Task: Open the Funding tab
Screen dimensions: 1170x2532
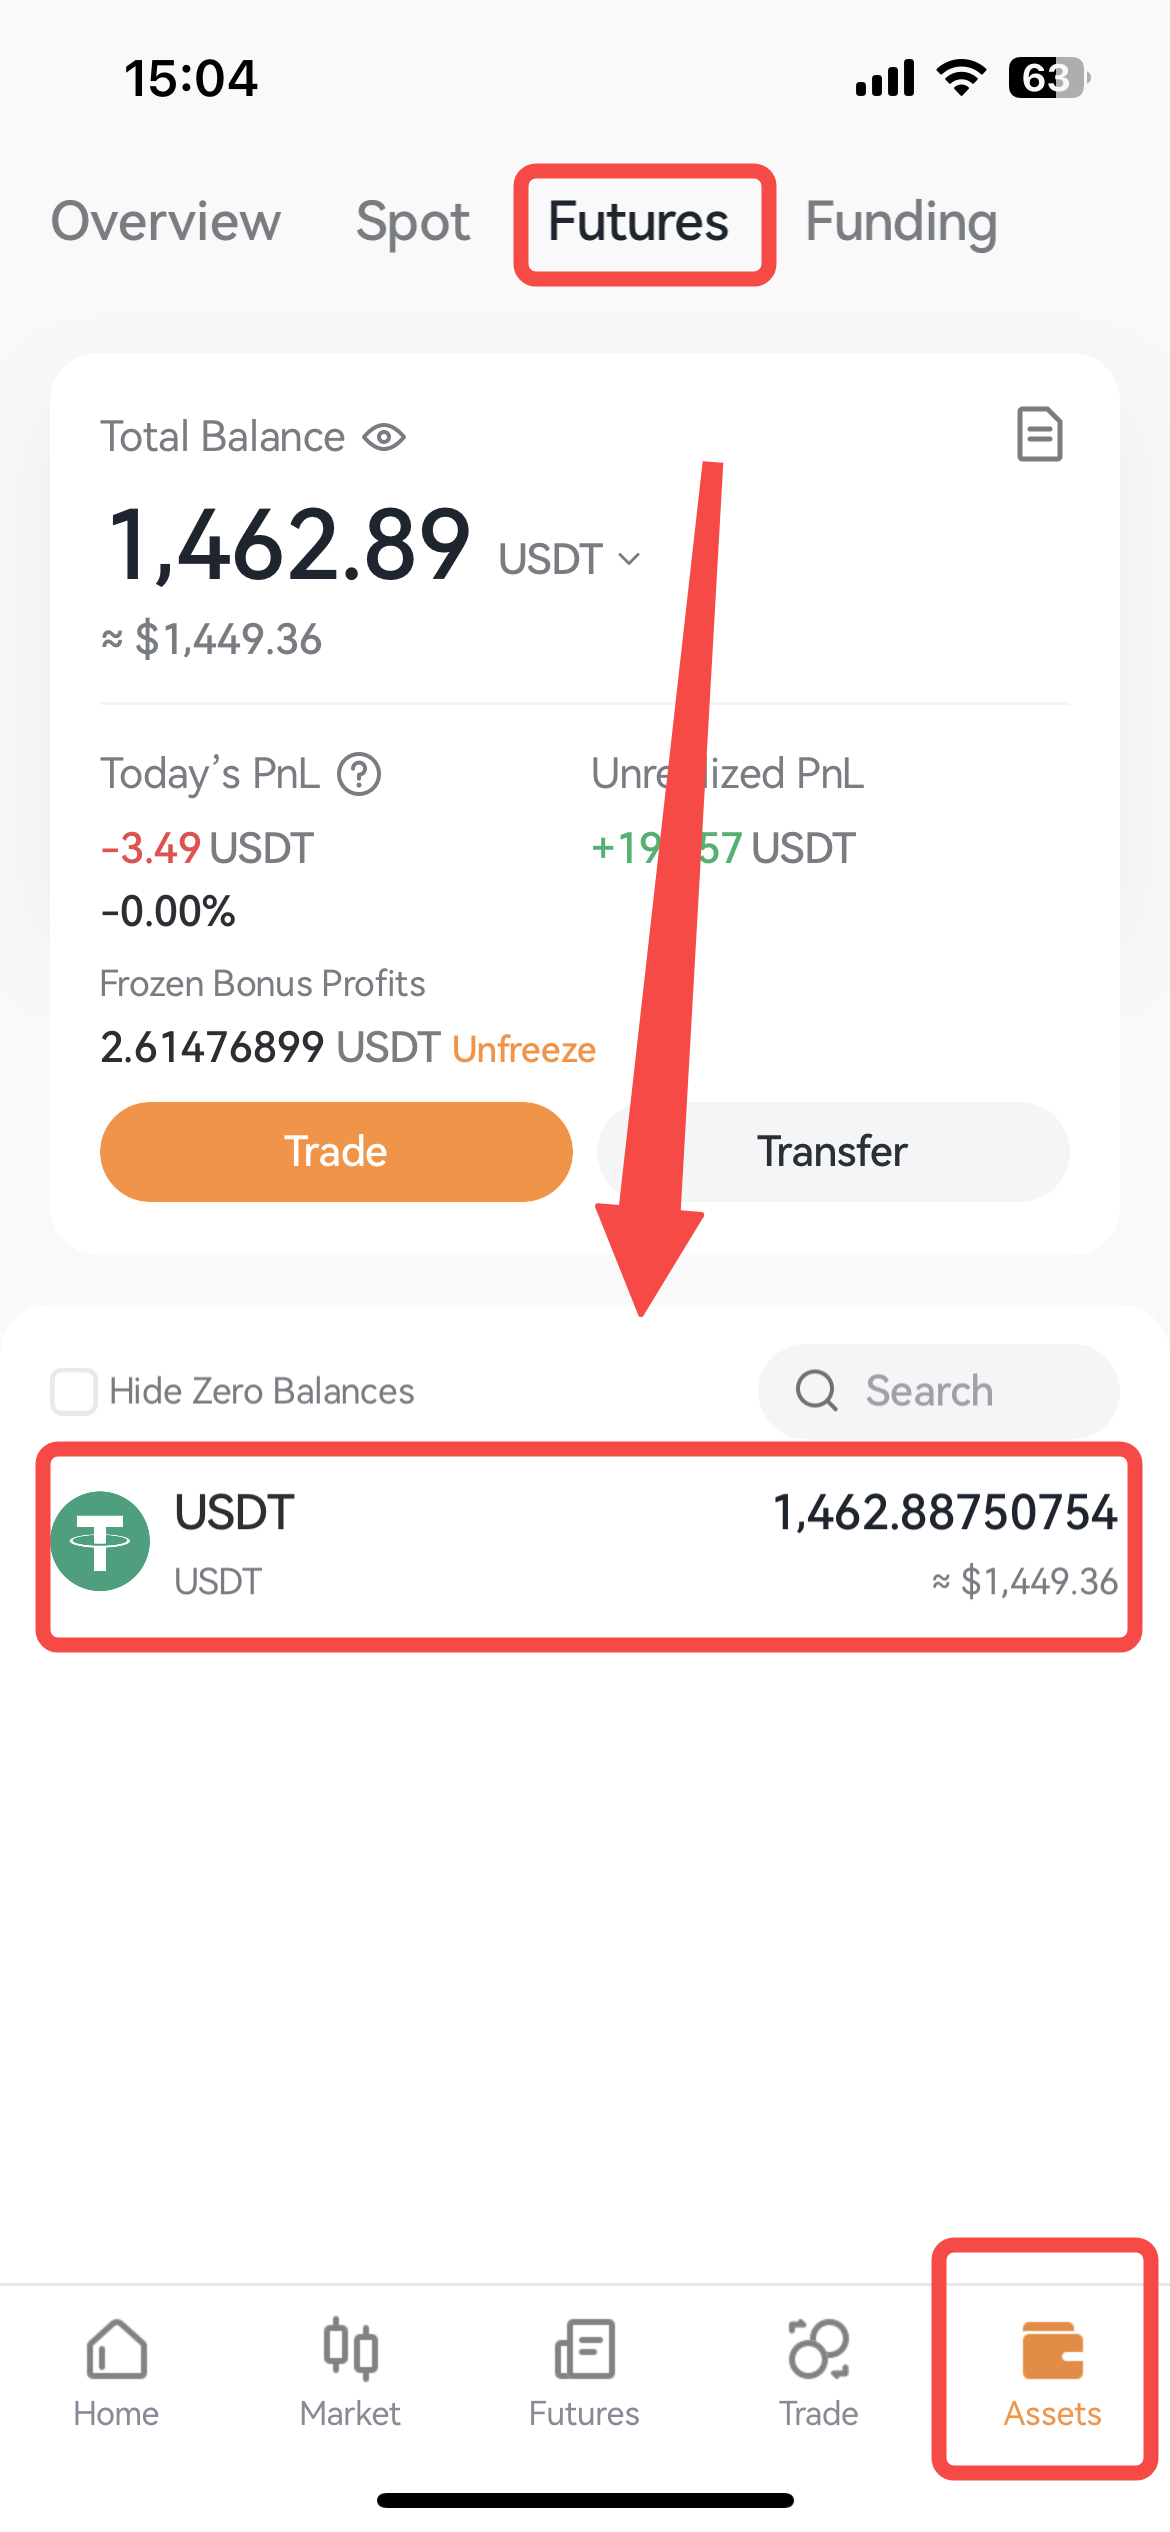Action: click(x=901, y=223)
